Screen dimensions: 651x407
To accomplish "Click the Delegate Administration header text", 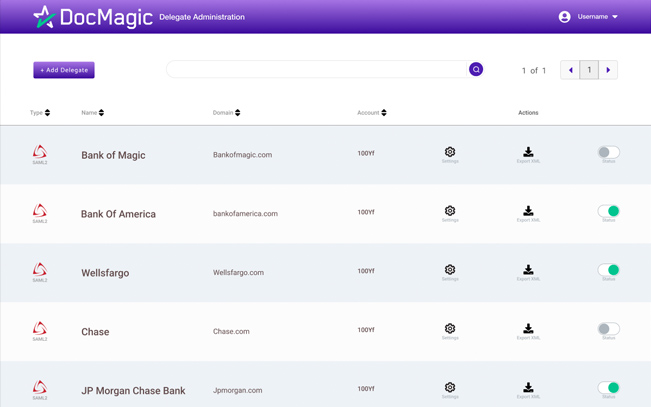I will click(x=202, y=17).
